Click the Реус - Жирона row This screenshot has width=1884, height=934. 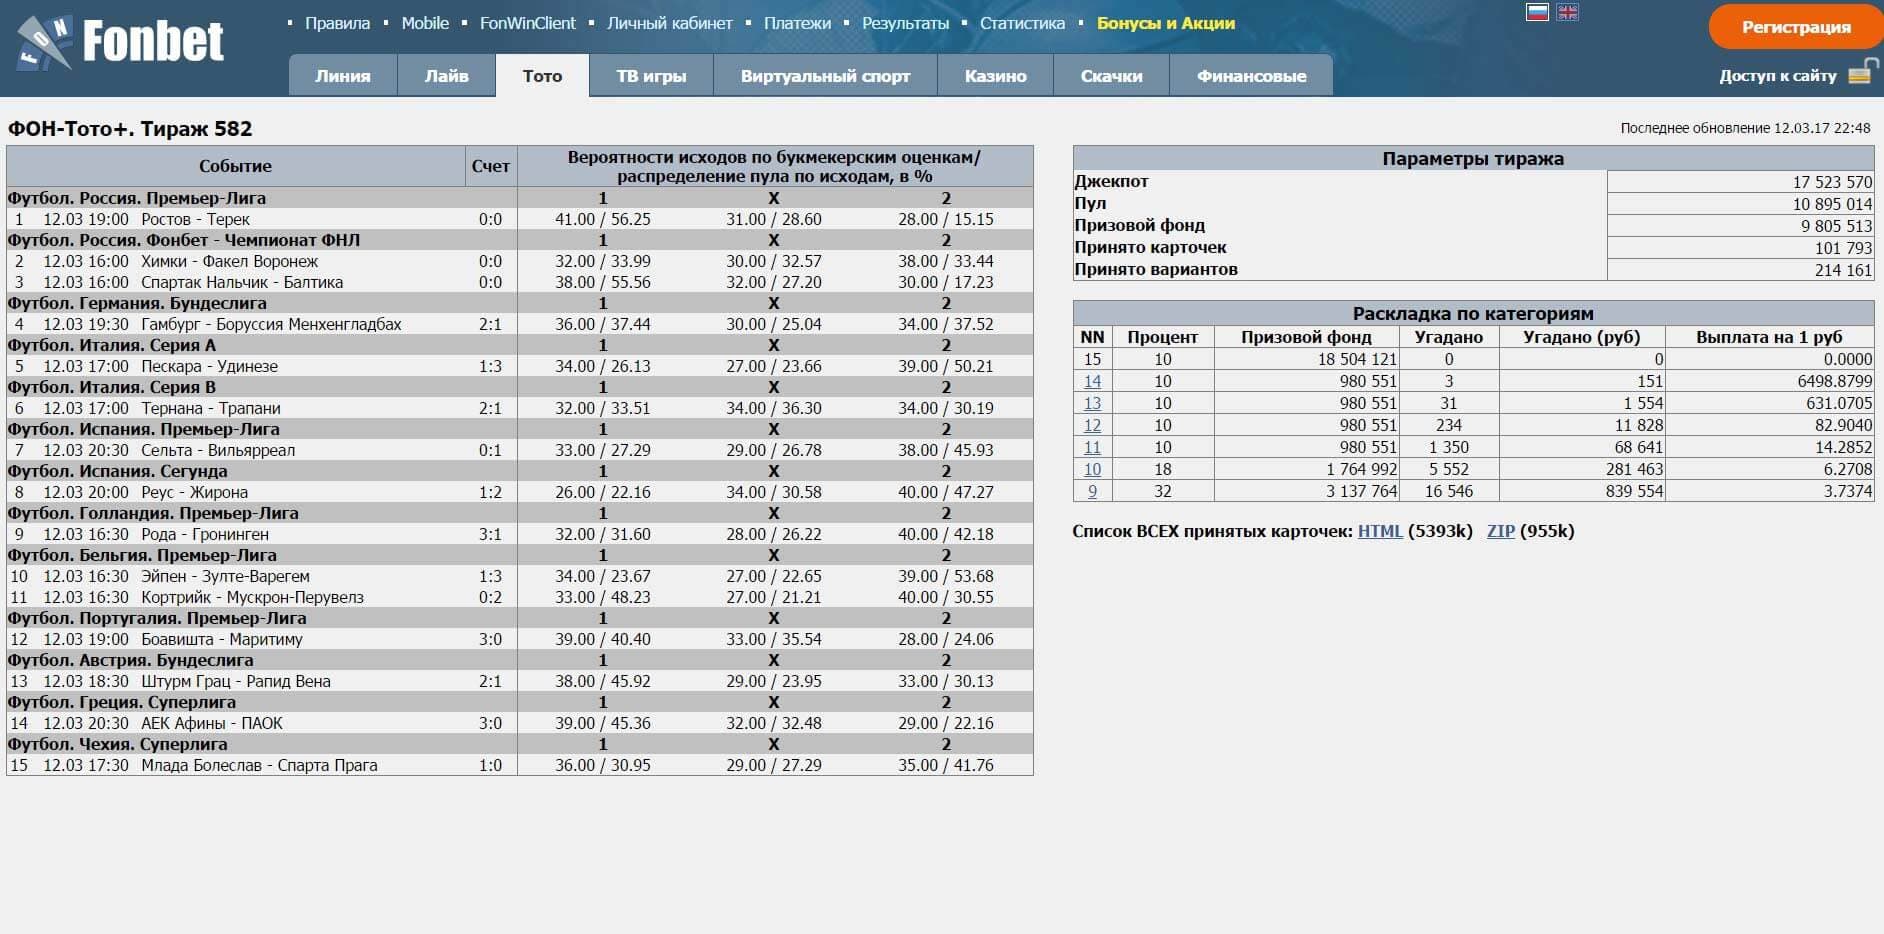pos(520,492)
